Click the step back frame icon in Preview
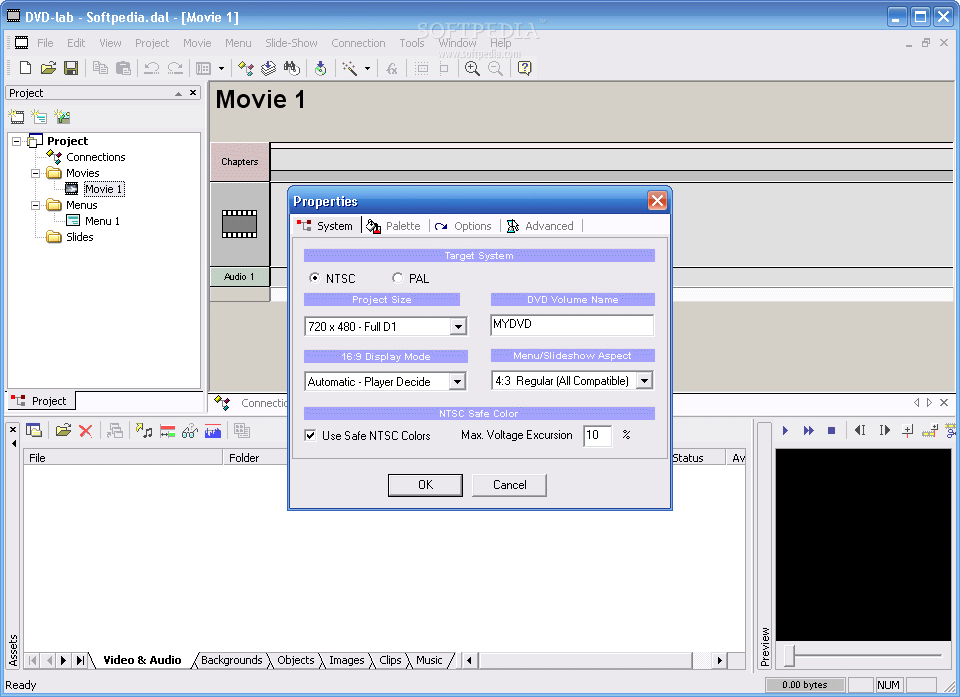This screenshot has height=697, width=960. tap(860, 431)
